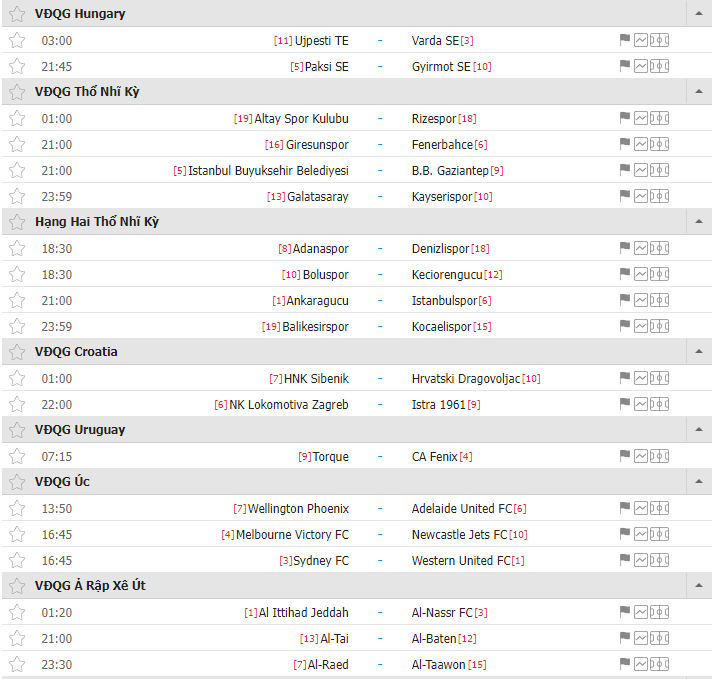
Task: Click flag icon for Ankaragucu vs Istanbulspor
Action: [624, 300]
